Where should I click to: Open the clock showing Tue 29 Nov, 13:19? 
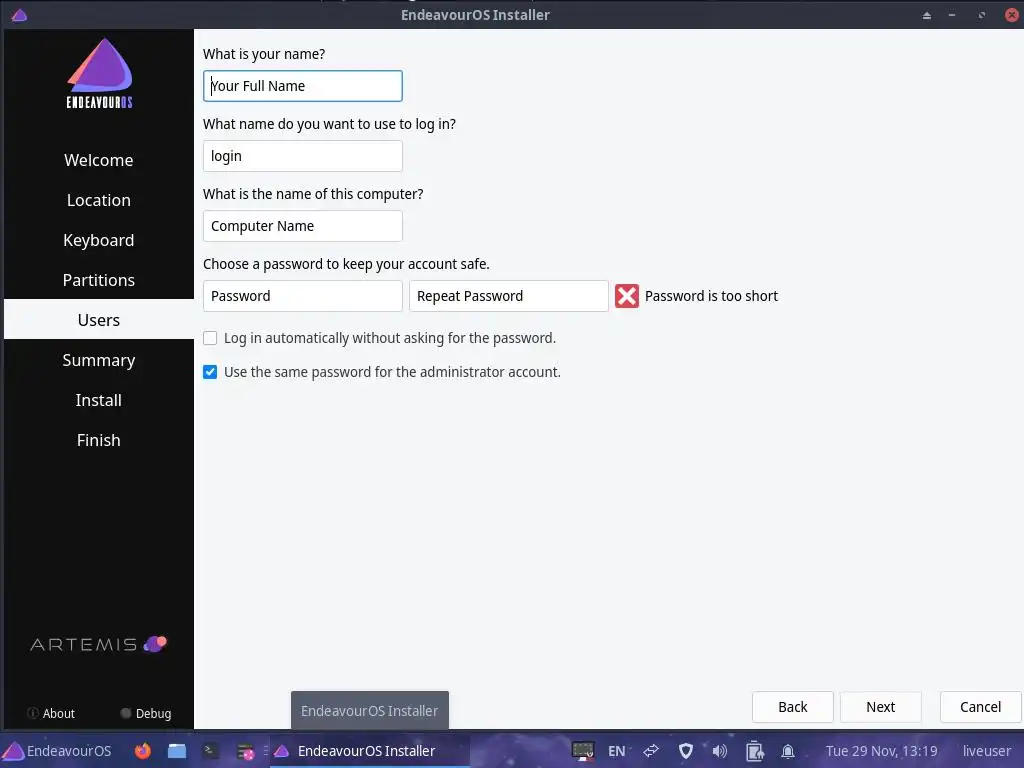881,751
